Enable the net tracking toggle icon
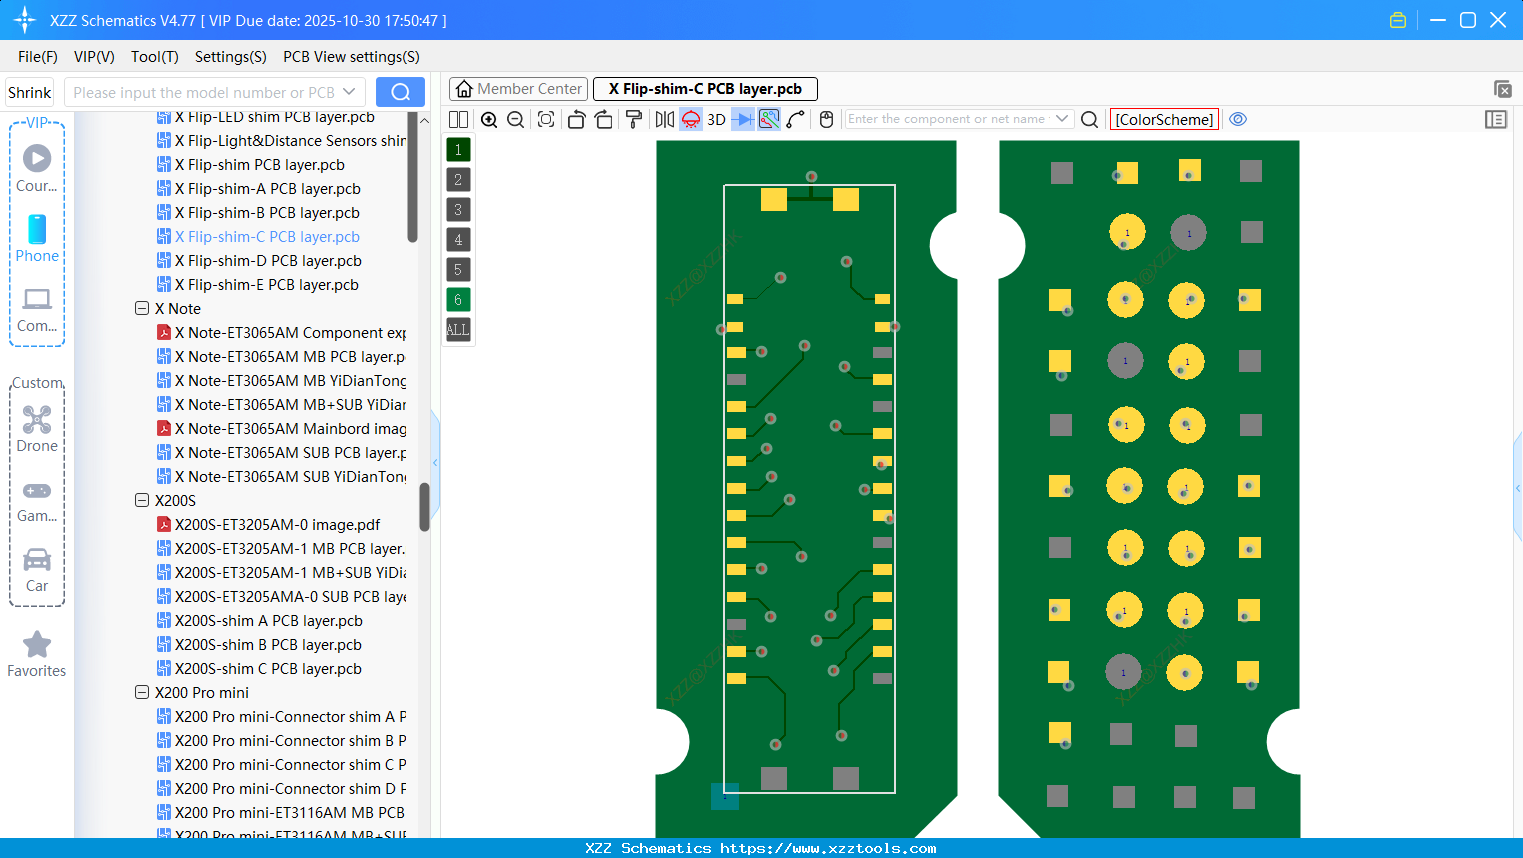Viewport: 1523px width, 858px height. tap(768, 119)
